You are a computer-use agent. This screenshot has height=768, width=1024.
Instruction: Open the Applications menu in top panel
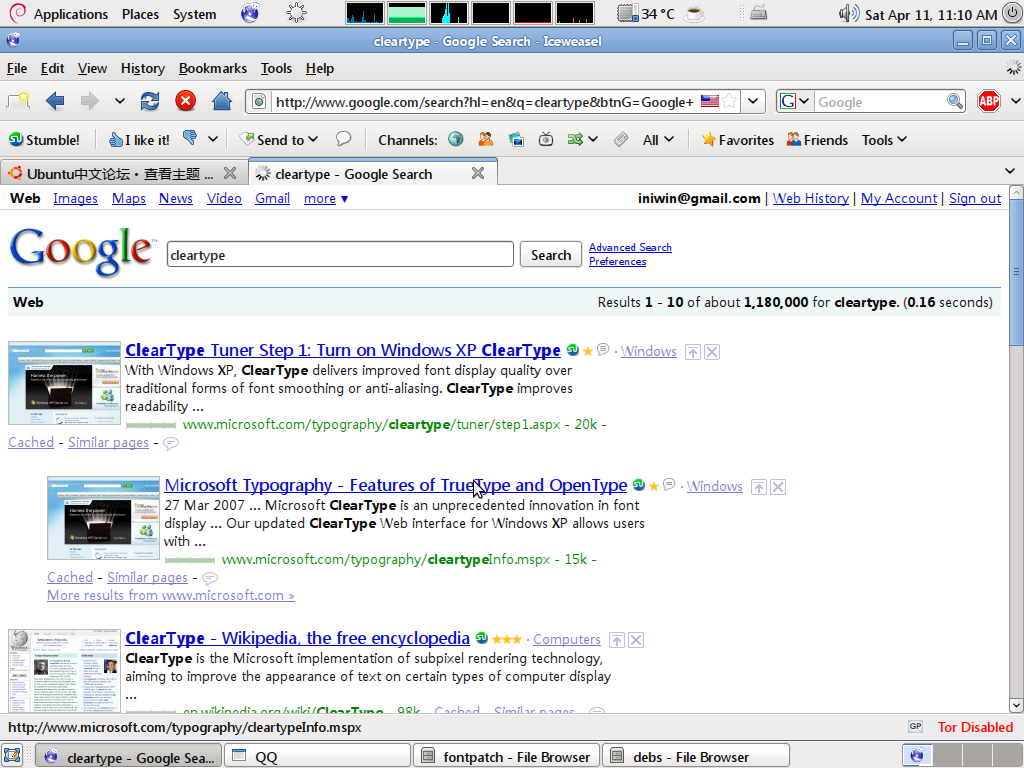[71, 14]
